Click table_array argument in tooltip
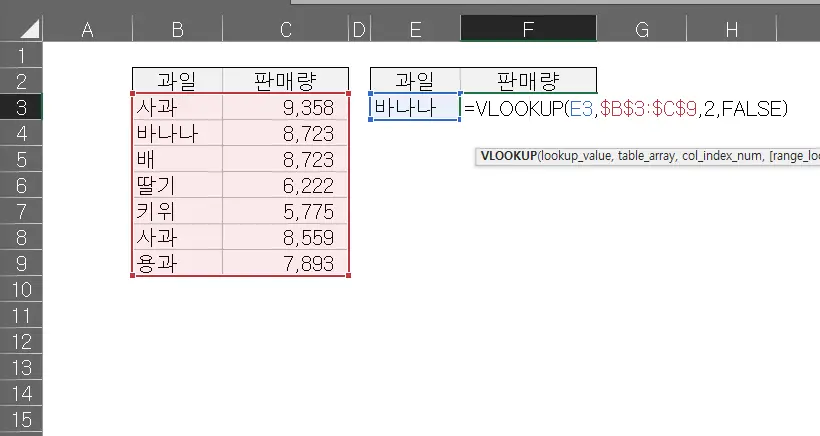The height and width of the screenshot is (436, 820). coord(646,156)
